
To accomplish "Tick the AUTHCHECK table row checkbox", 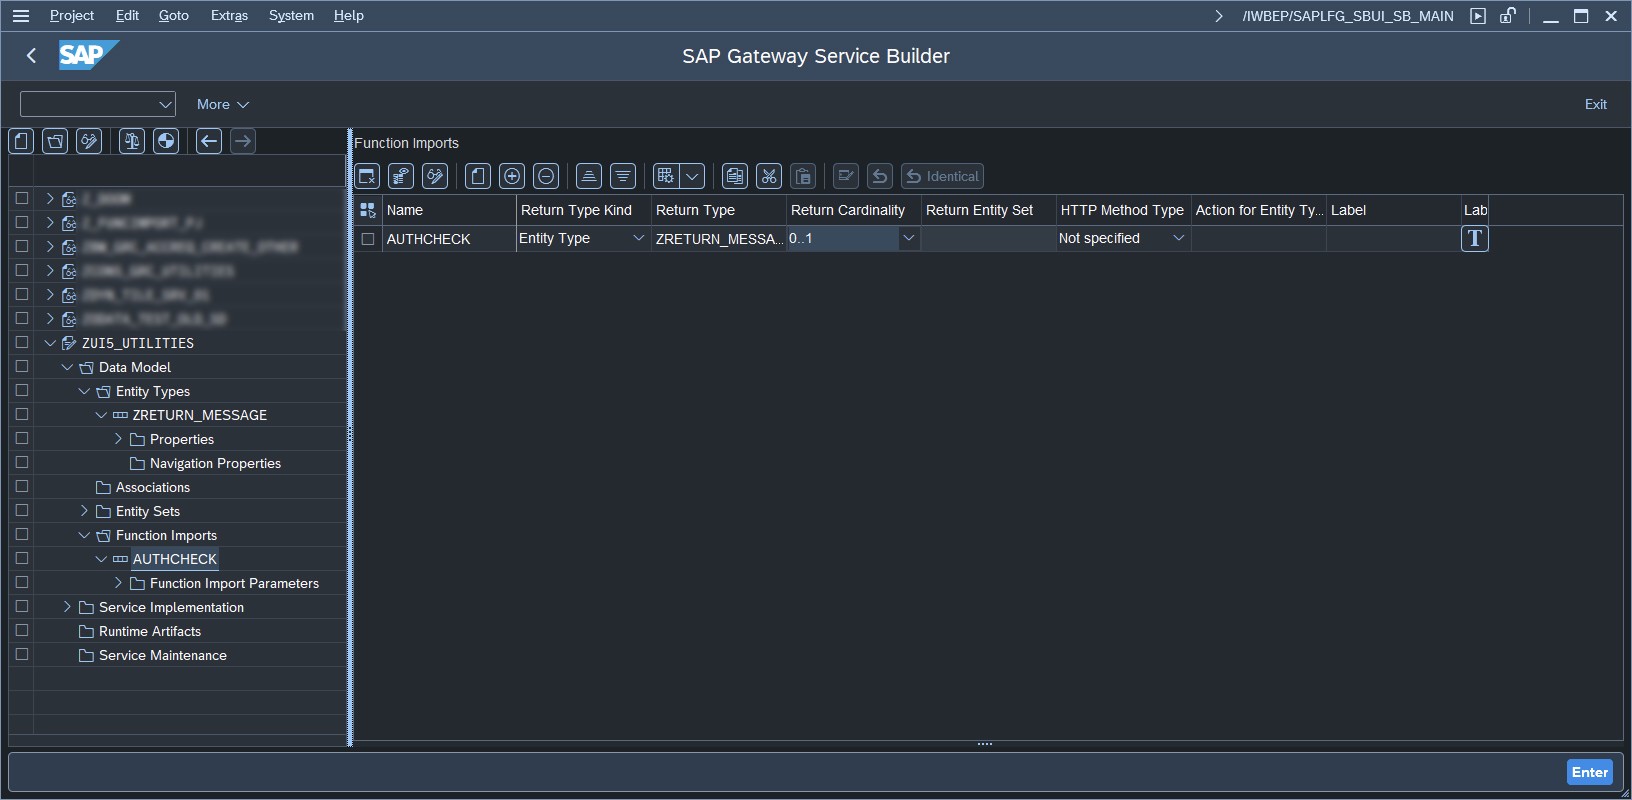I will pos(368,239).
